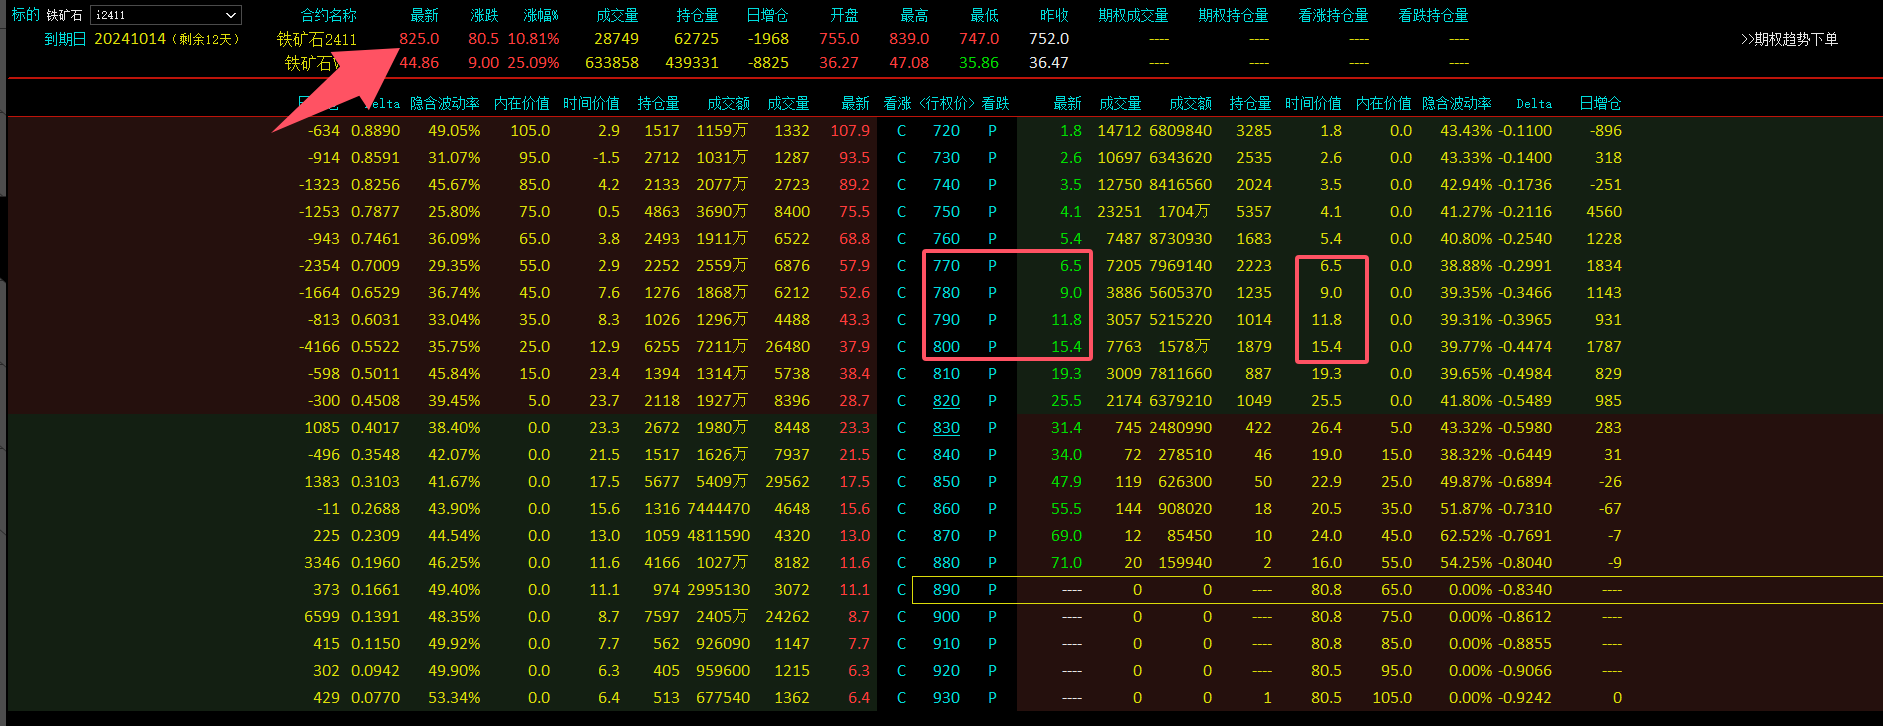Click the 昨收 column header
Viewport: 1883px width, 726px height.
[x=1054, y=15]
